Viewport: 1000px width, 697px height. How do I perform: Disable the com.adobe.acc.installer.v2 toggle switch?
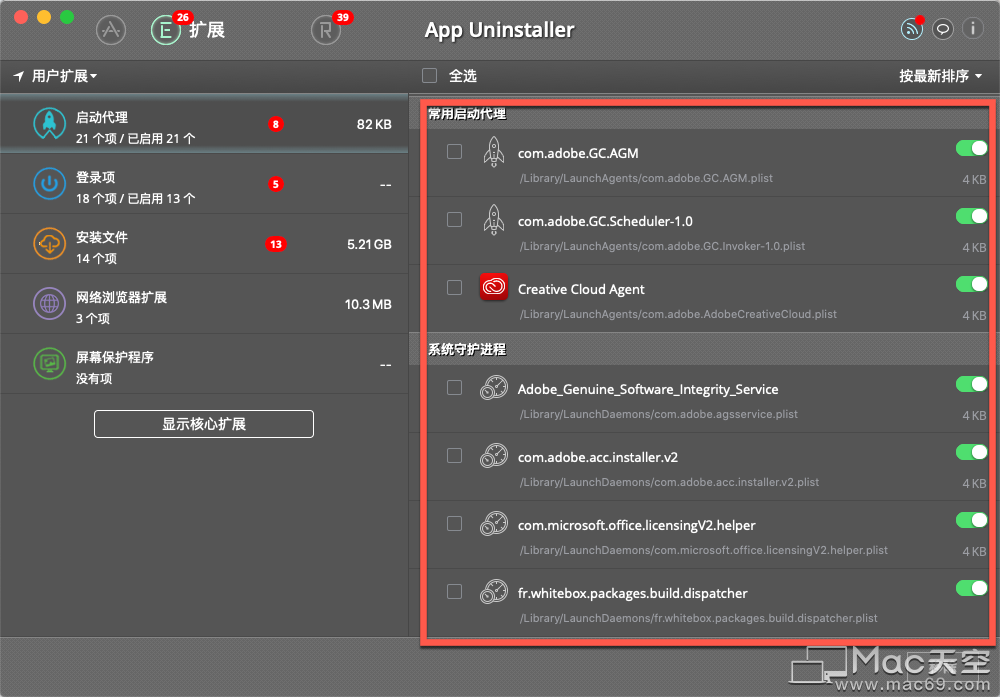pos(971,452)
